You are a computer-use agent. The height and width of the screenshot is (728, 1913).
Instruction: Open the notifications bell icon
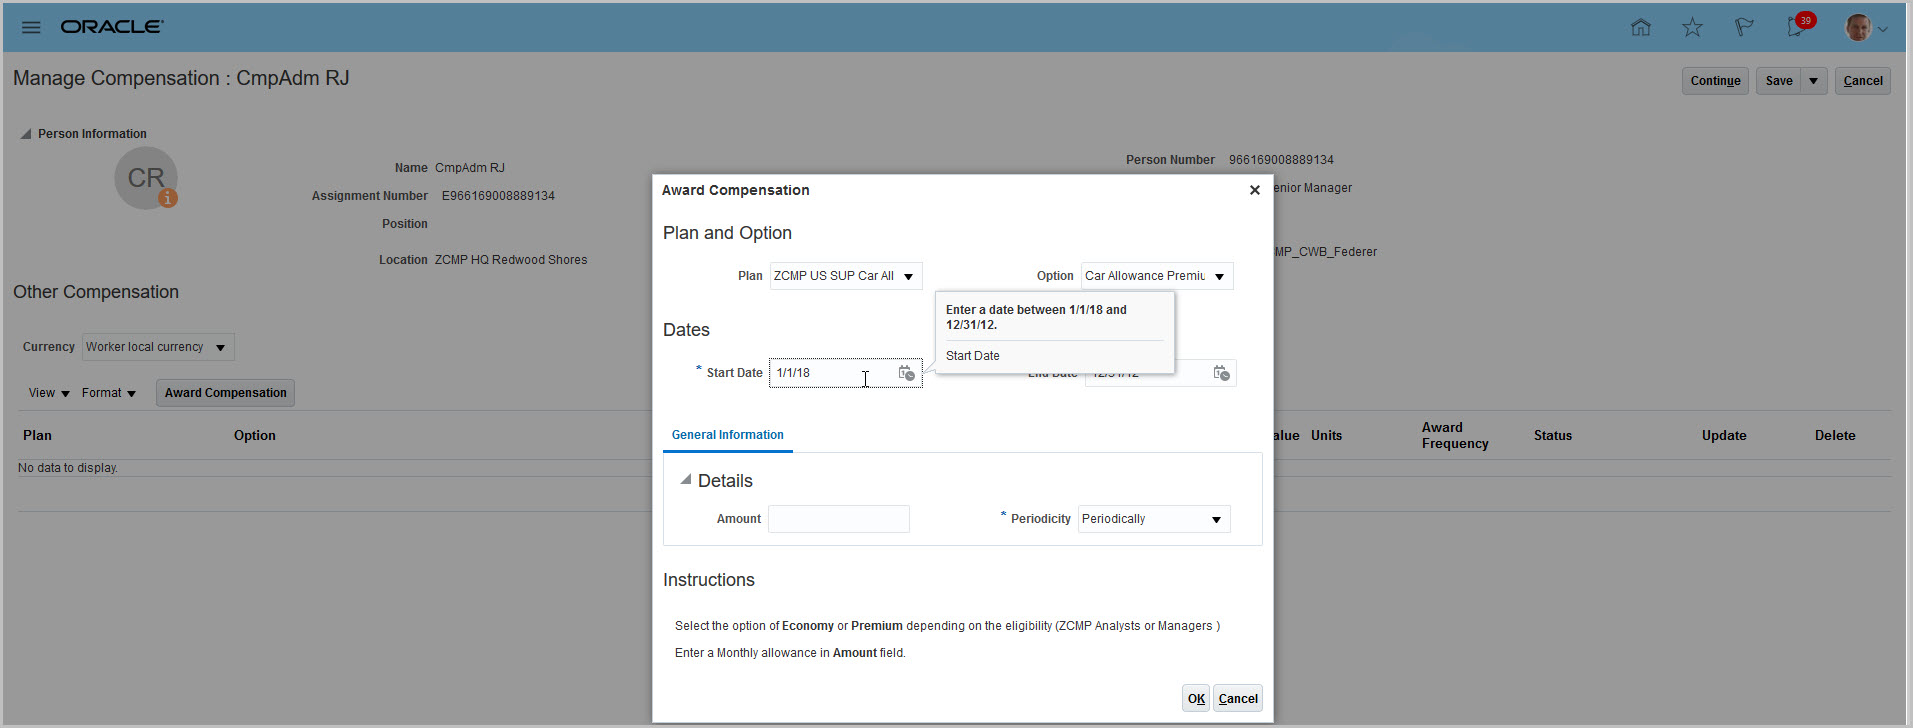click(1796, 27)
